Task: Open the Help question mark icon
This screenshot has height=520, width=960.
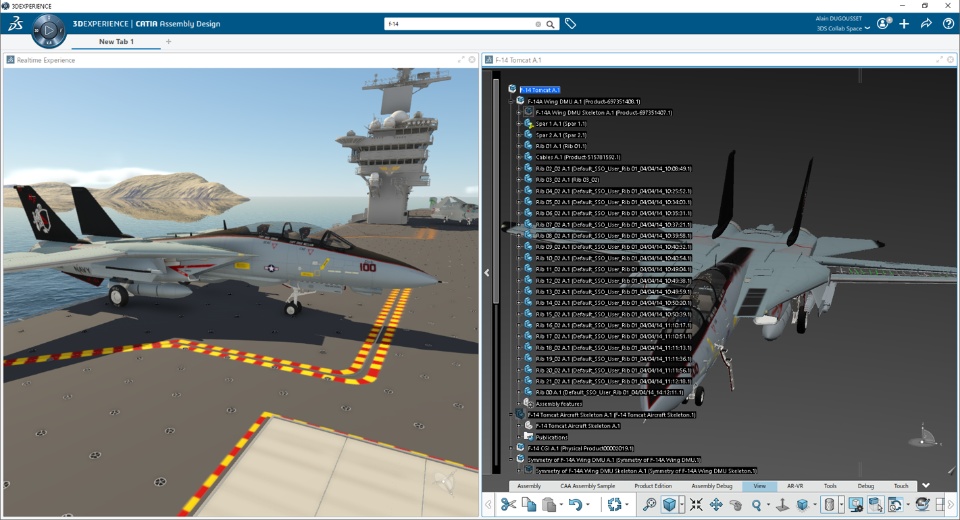Action: coord(948,23)
